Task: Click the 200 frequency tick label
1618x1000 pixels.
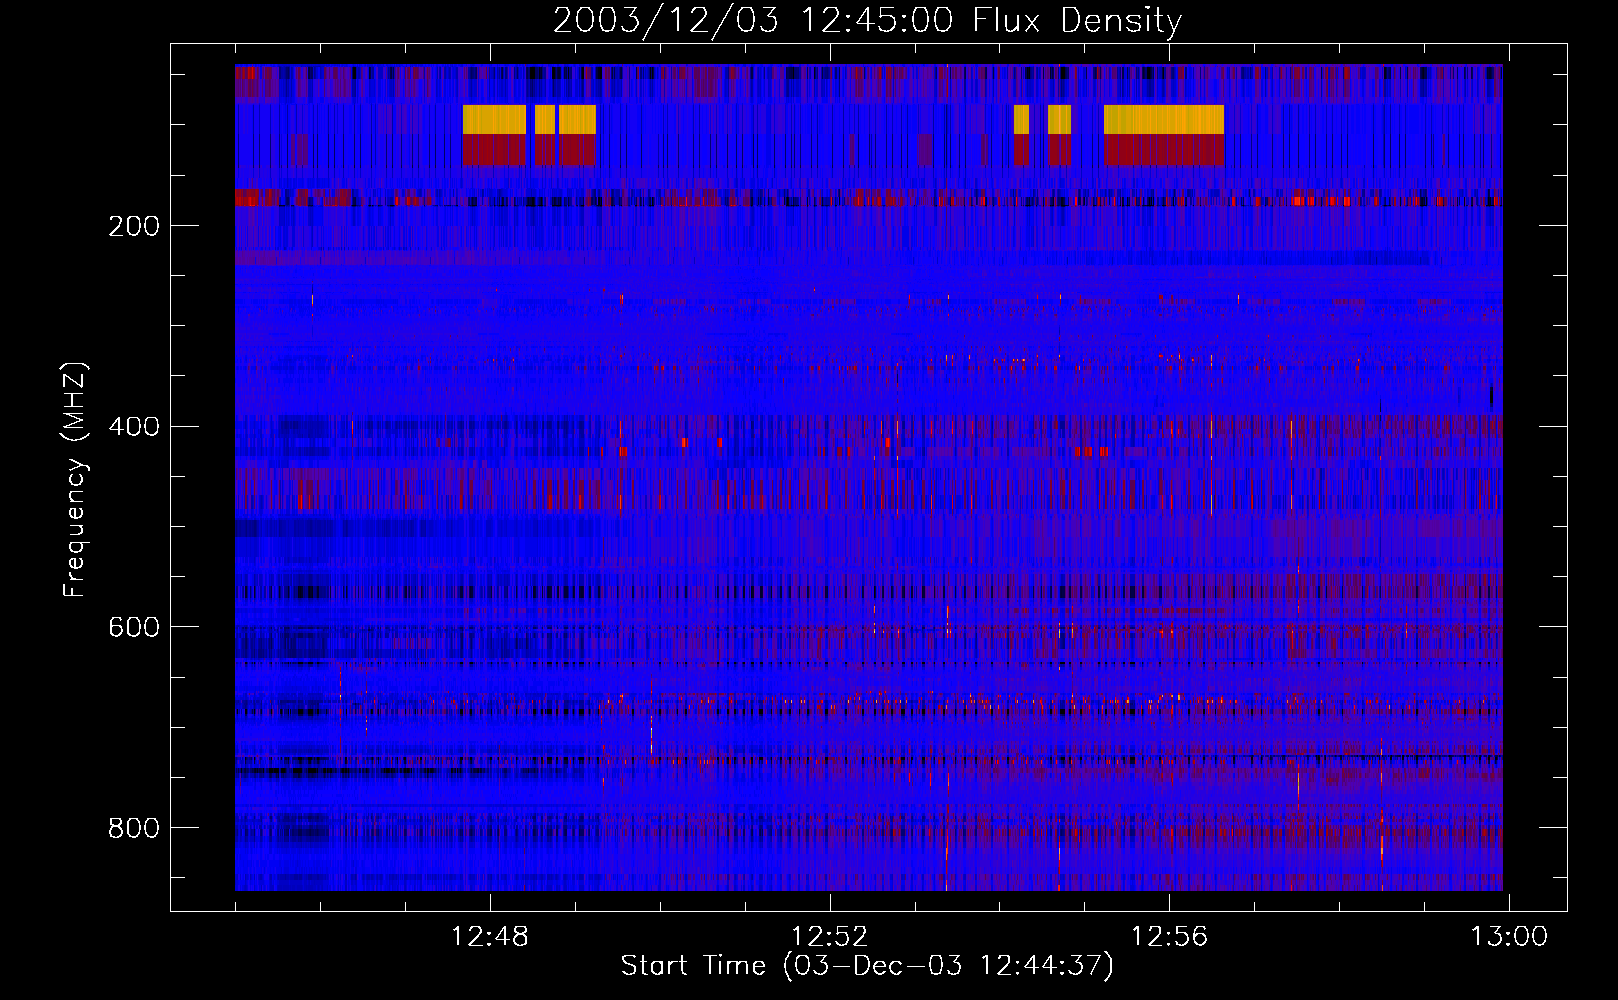Action: click(x=134, y=226)
